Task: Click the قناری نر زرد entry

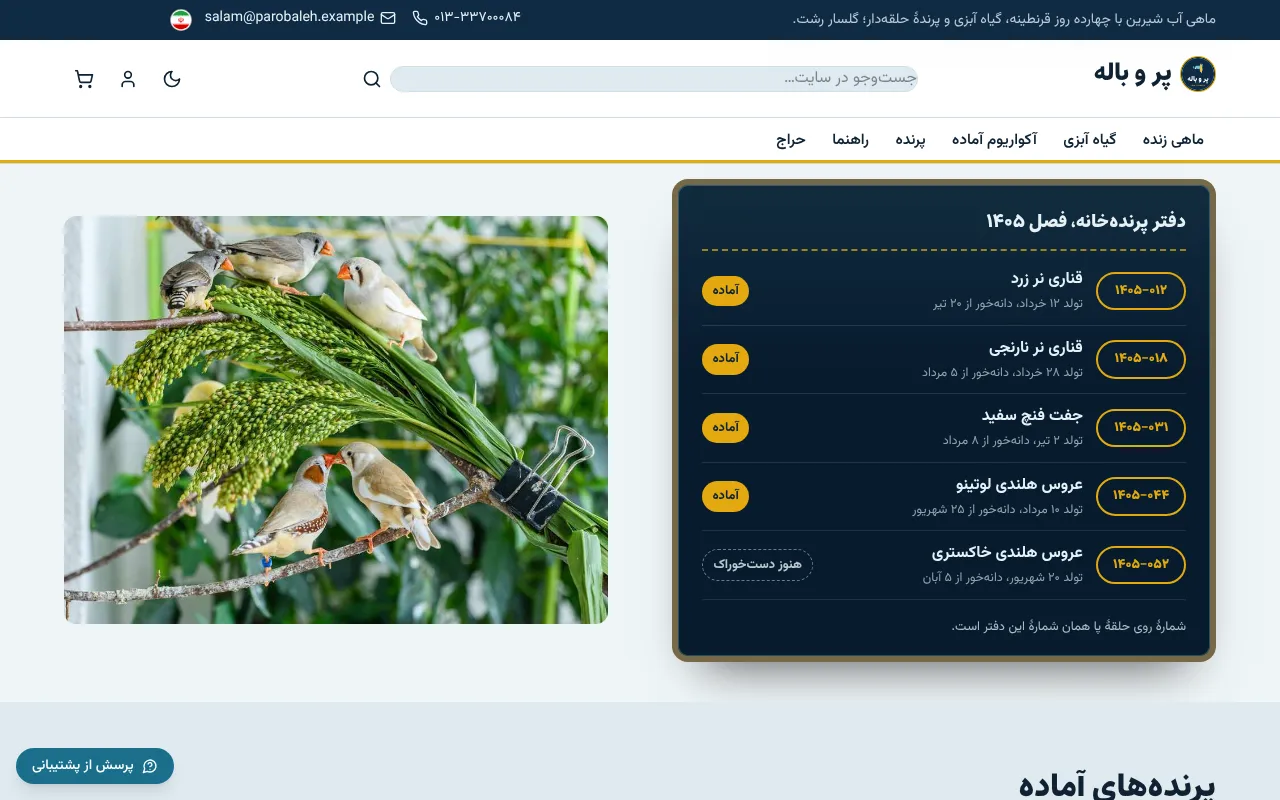Action: point(1046,279)
